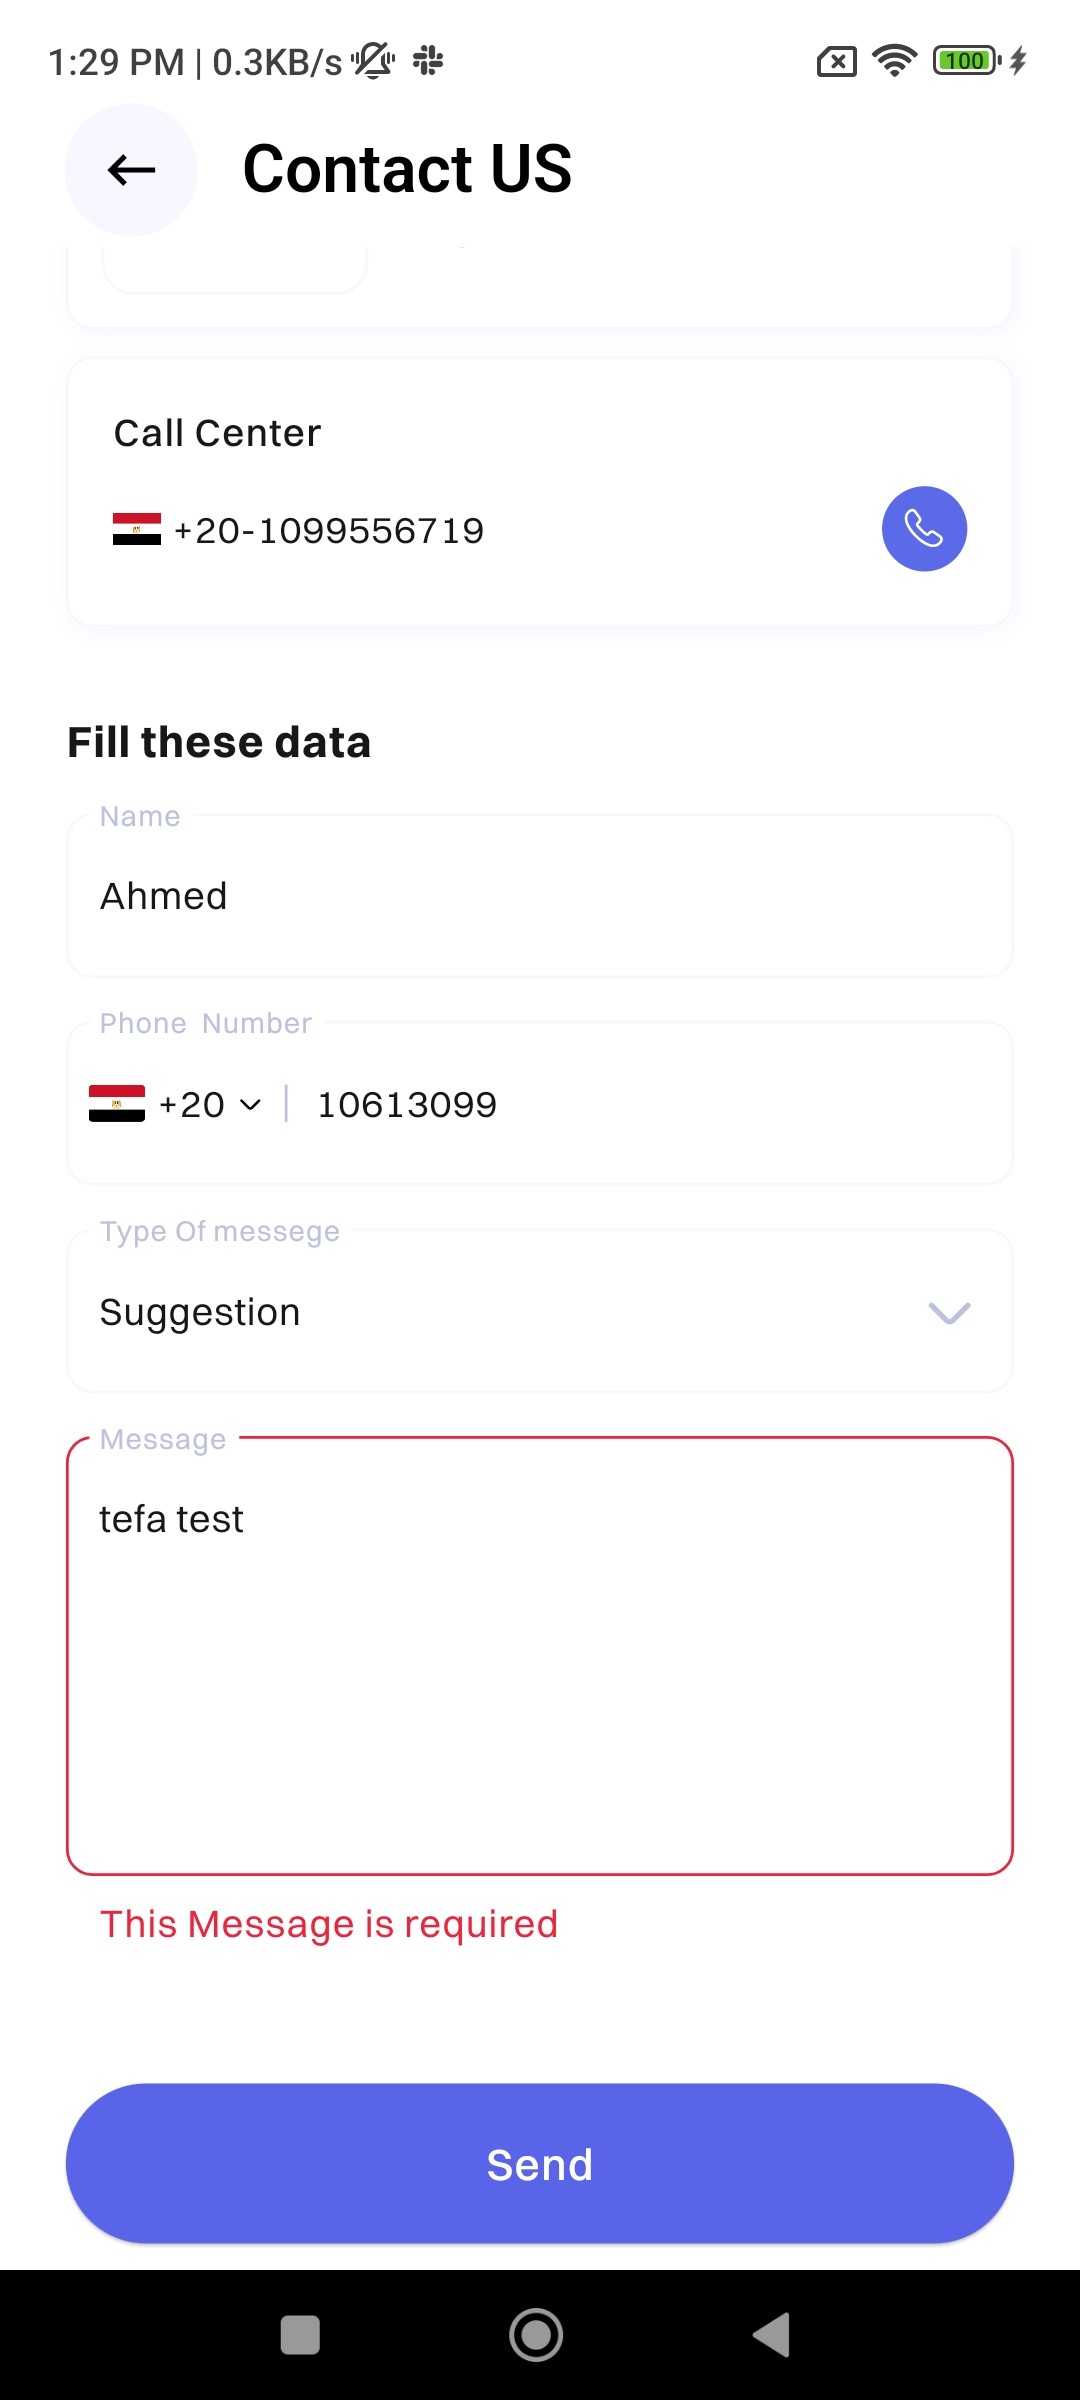Tap the battery indicator icon
This screenshot has width=1080, height=2400.
tap(966, 61)
